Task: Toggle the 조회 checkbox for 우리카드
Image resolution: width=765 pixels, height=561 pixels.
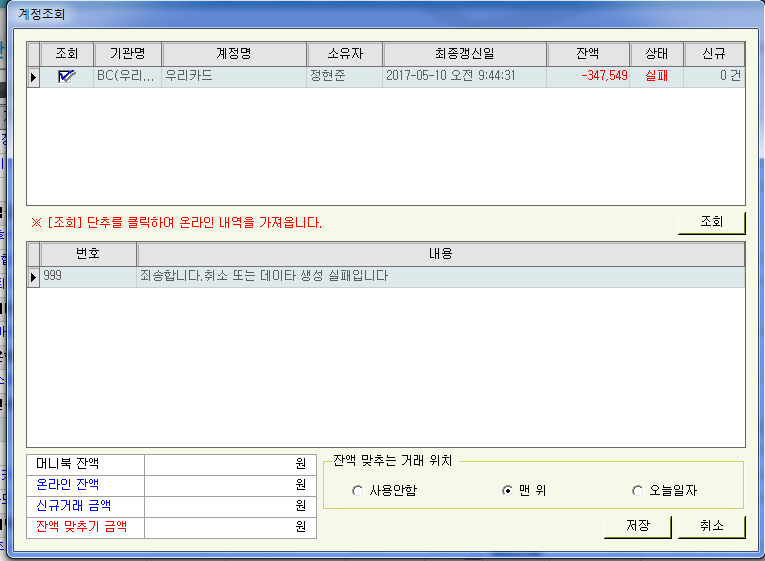Action: point(67,76)
